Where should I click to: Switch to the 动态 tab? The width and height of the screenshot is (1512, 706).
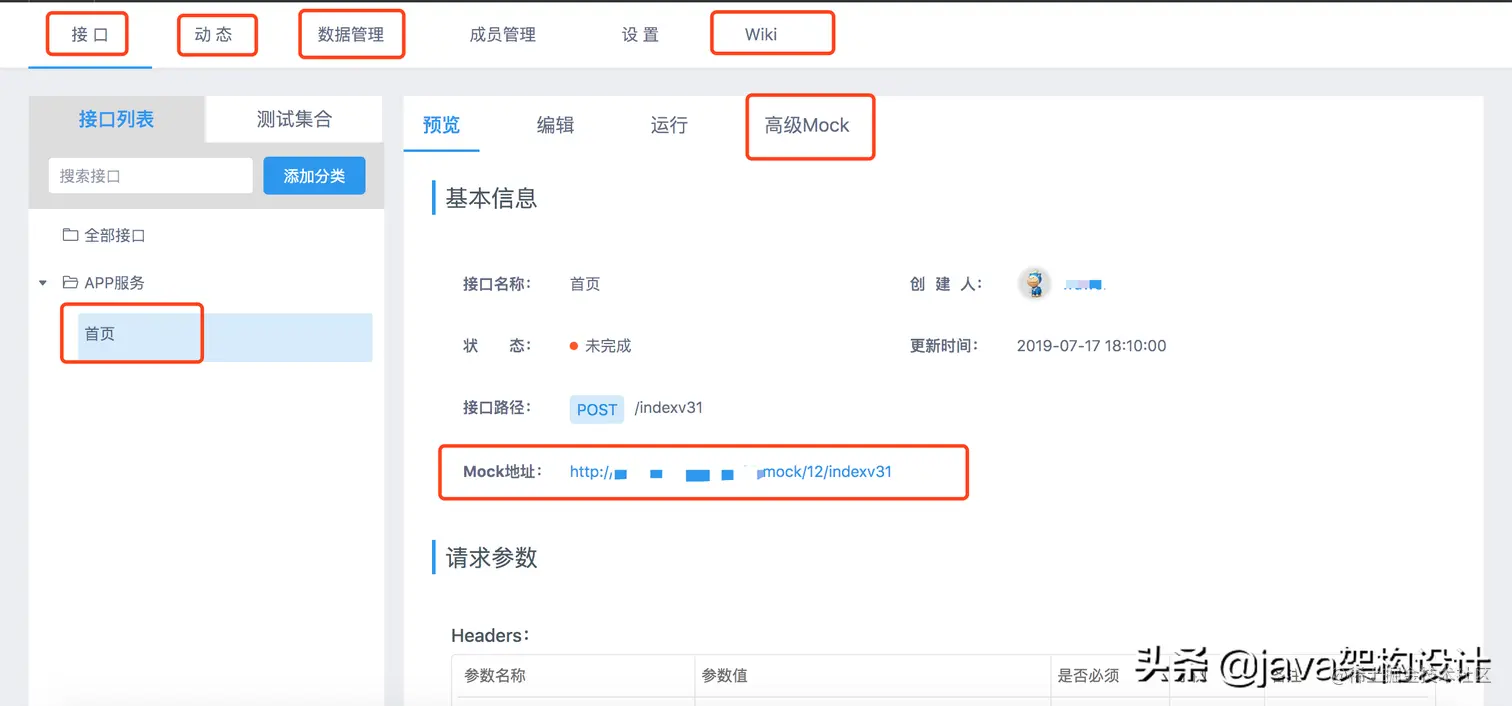click(x=216, y=33)
